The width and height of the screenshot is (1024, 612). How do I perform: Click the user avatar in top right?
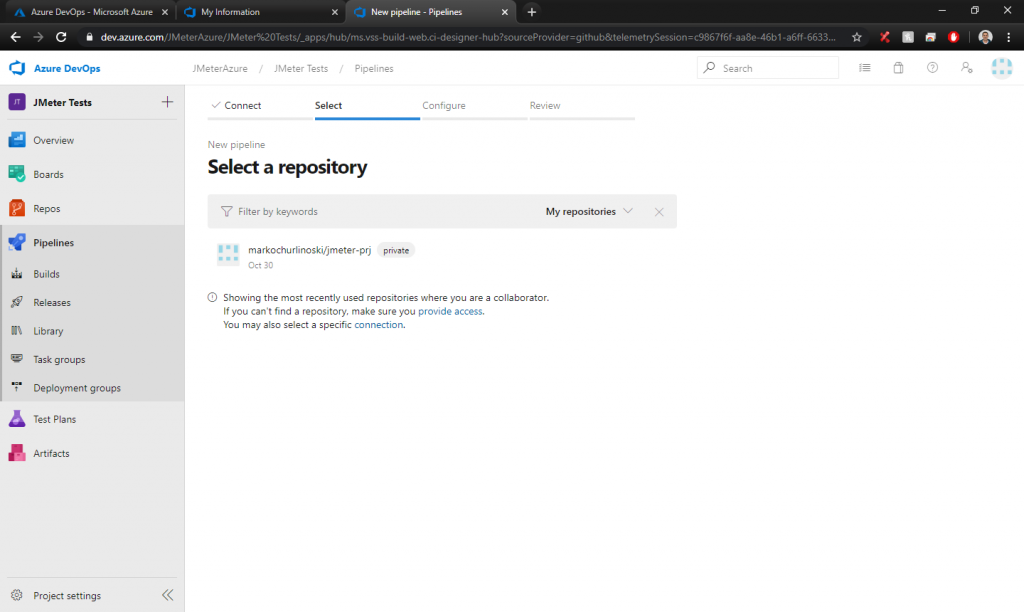(1002, 67)
